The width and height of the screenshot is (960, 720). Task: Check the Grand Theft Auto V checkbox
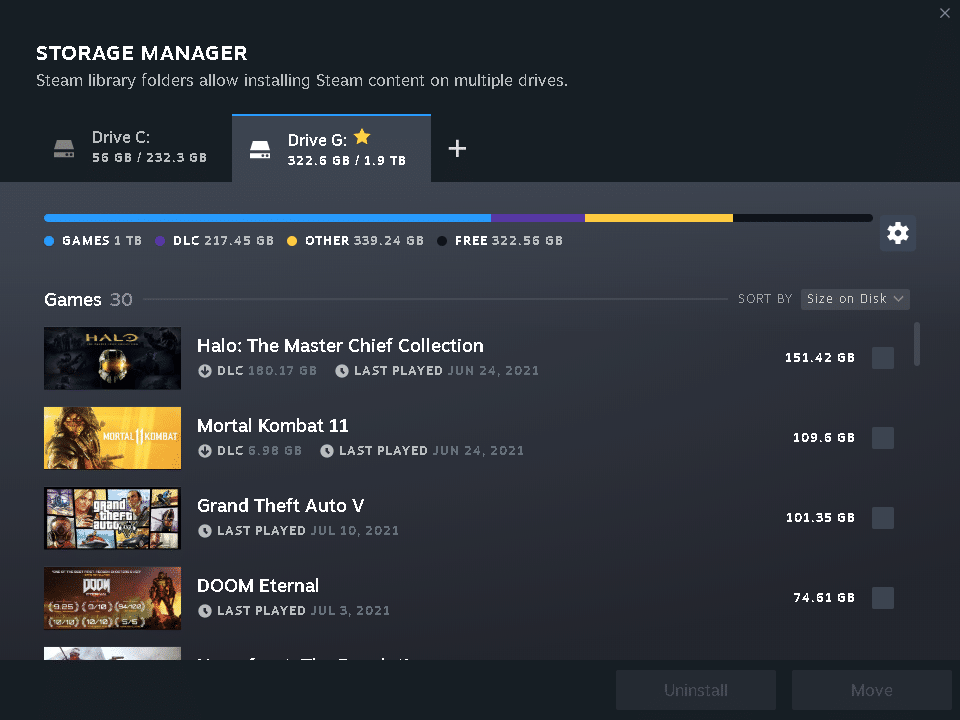pos(883,518)
